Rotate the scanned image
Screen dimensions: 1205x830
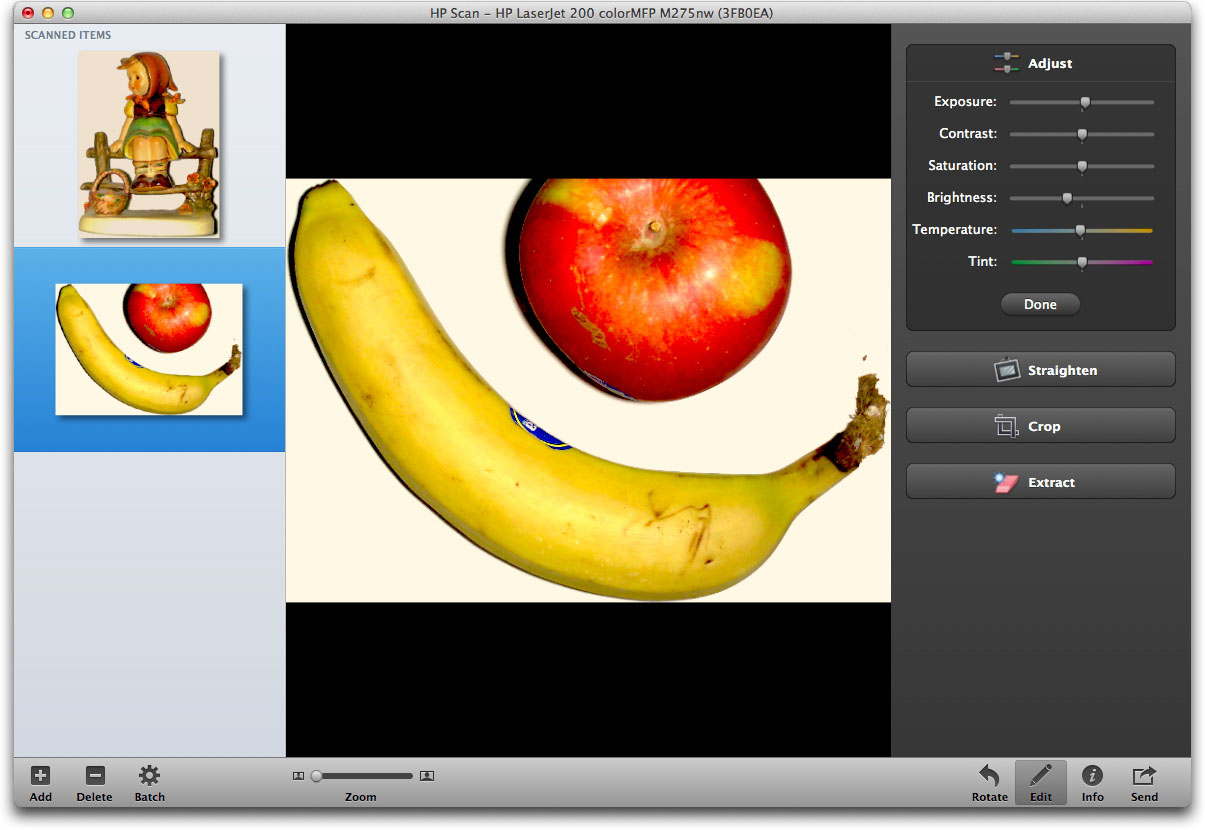click(989, 776)
